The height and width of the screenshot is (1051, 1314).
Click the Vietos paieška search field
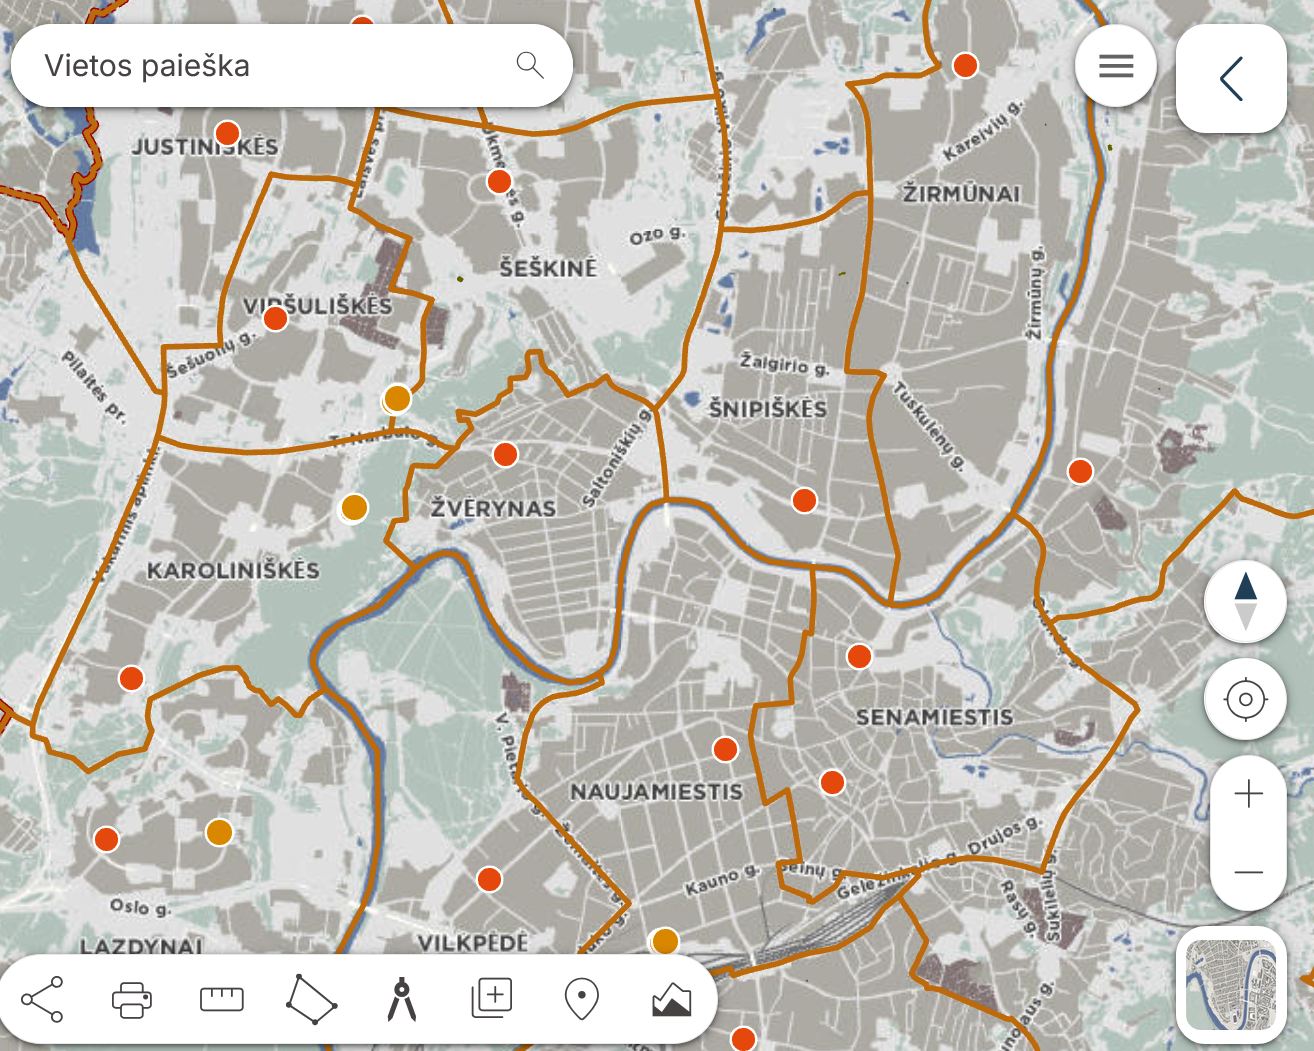[x=291, y=66]
